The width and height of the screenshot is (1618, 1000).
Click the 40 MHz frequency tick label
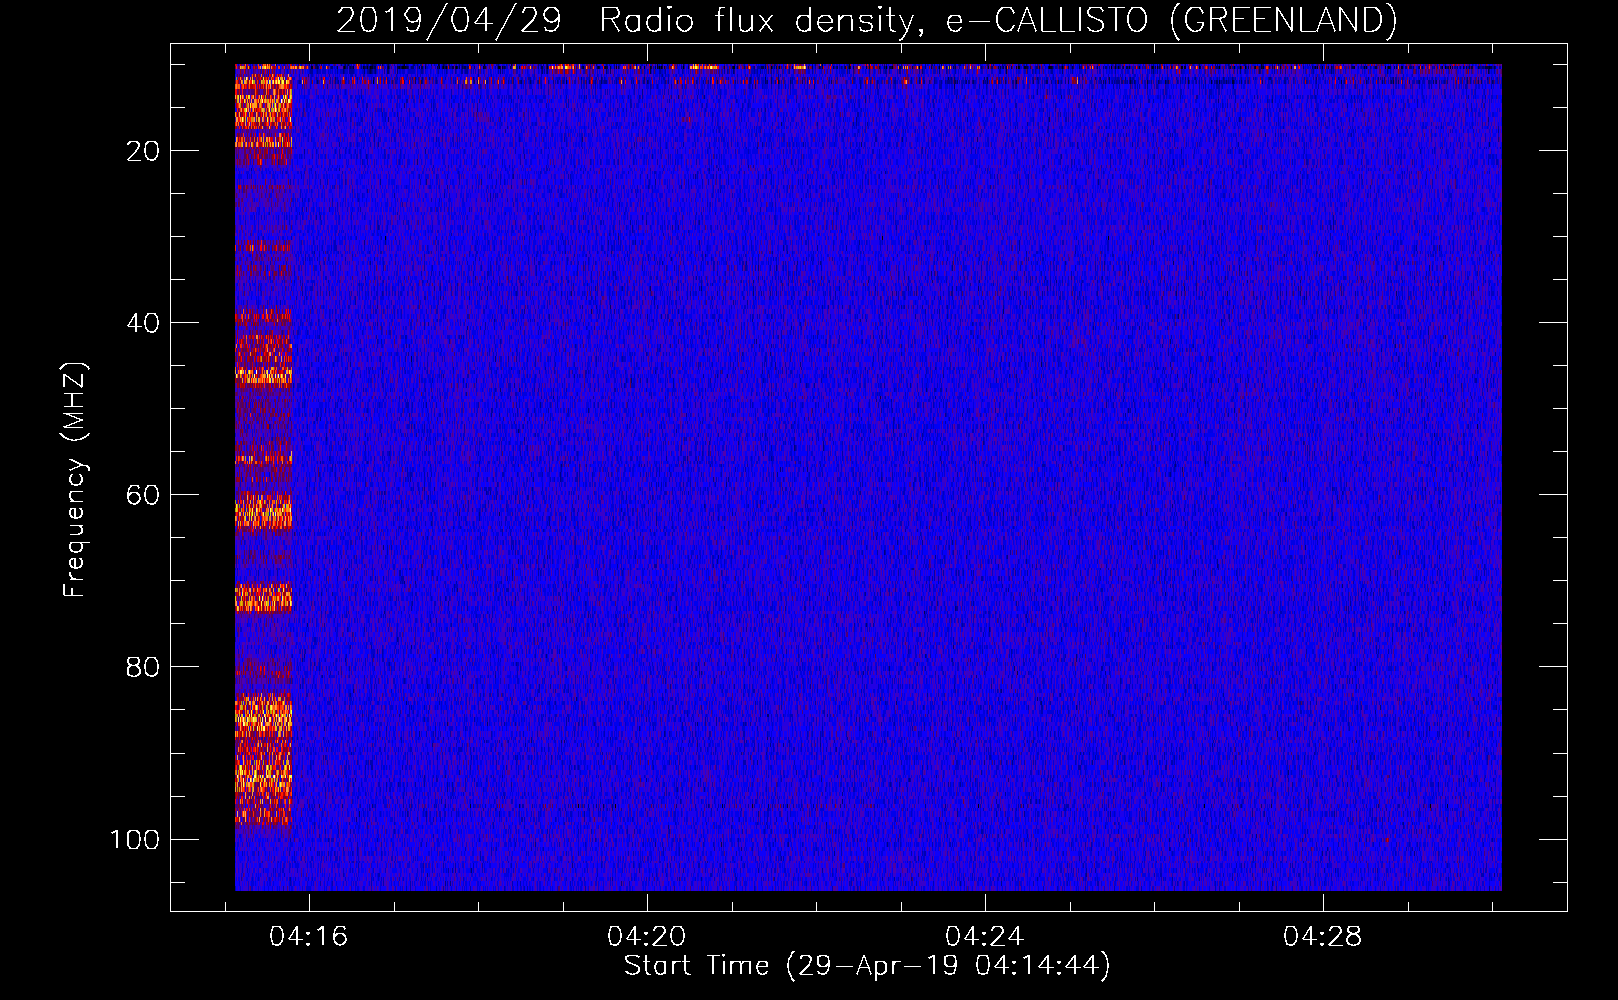[x=143, y=323]
